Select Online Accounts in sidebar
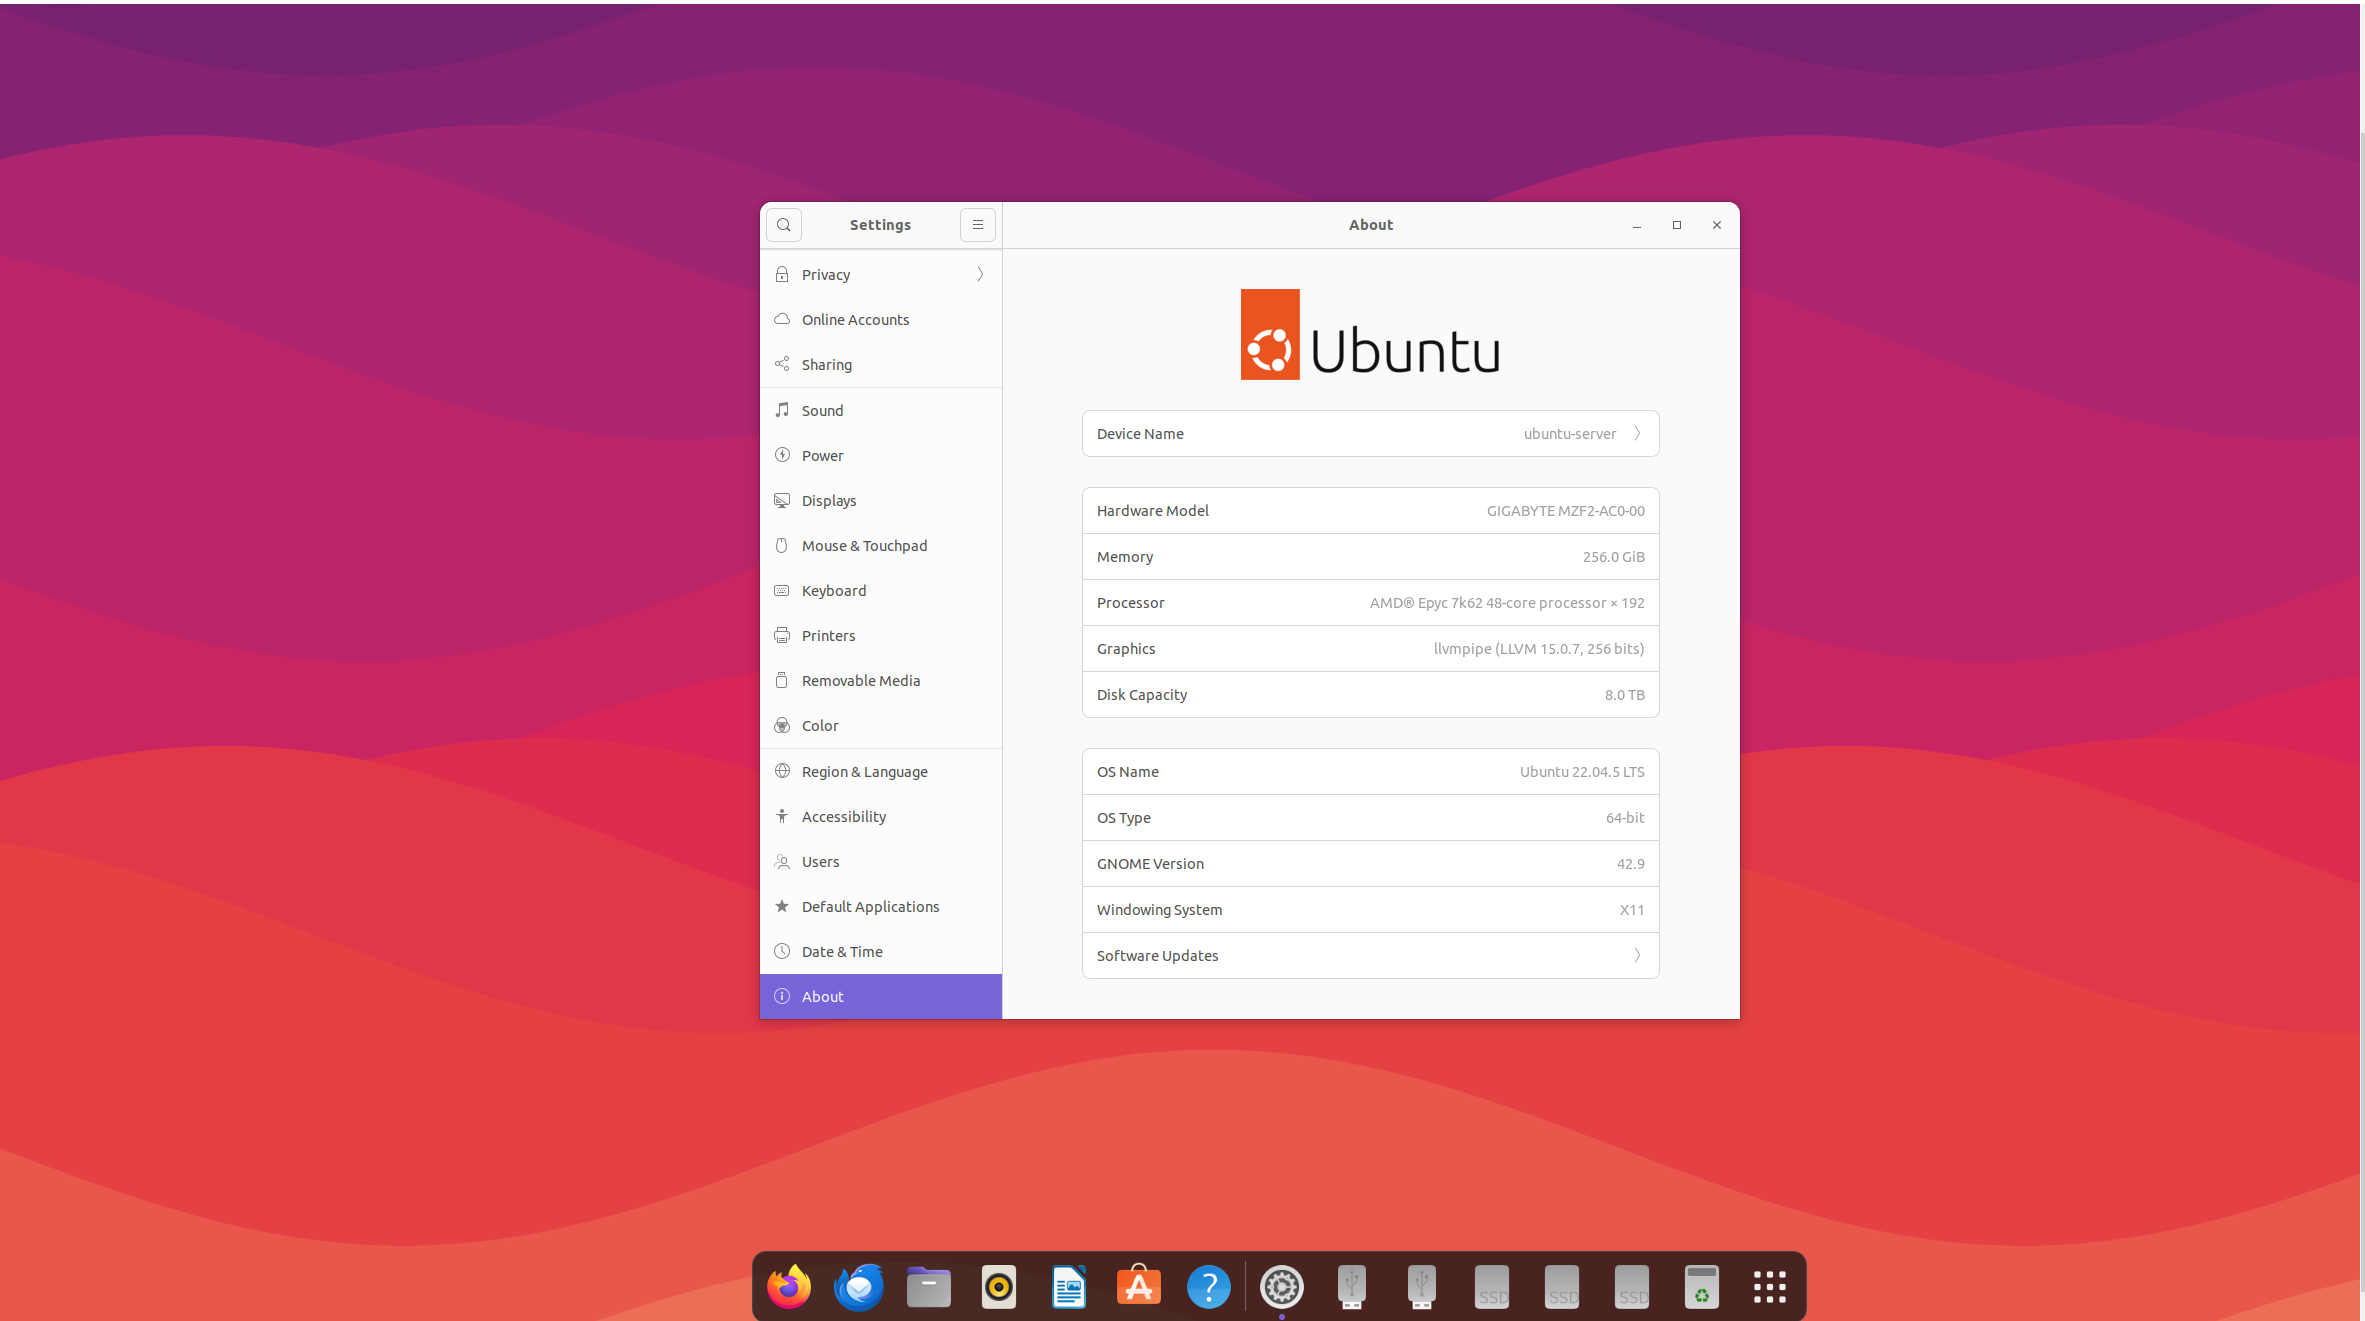The image size is (2365, 1321). [855, 319]
